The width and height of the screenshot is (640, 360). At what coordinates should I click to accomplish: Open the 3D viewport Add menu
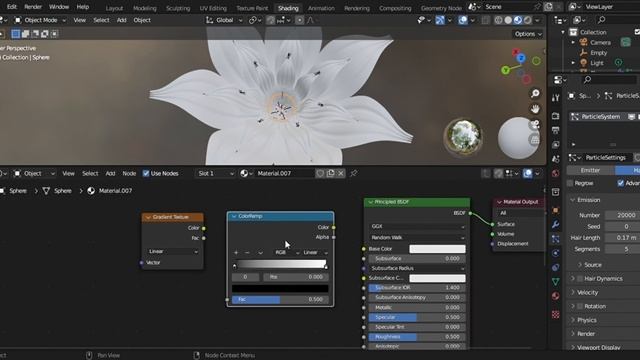[x=121, y=20]
